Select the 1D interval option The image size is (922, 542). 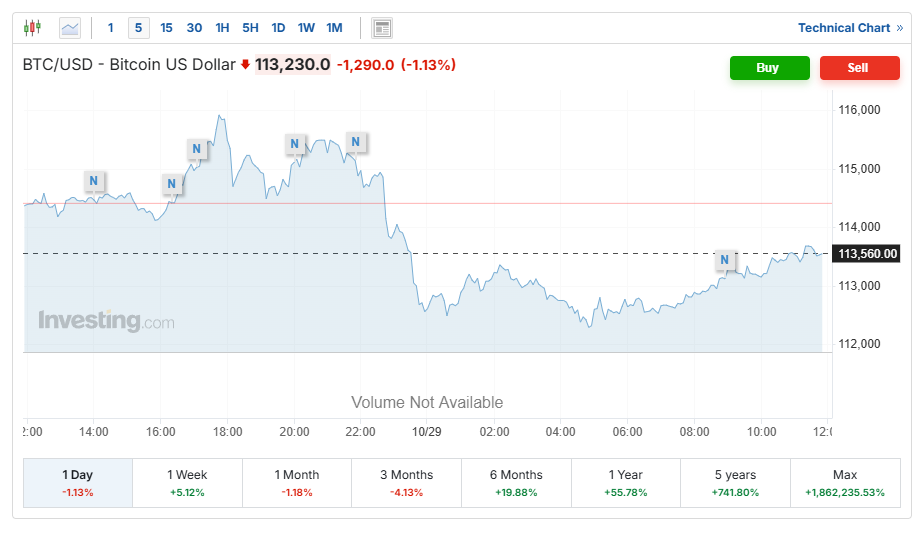tap(278, 28)
